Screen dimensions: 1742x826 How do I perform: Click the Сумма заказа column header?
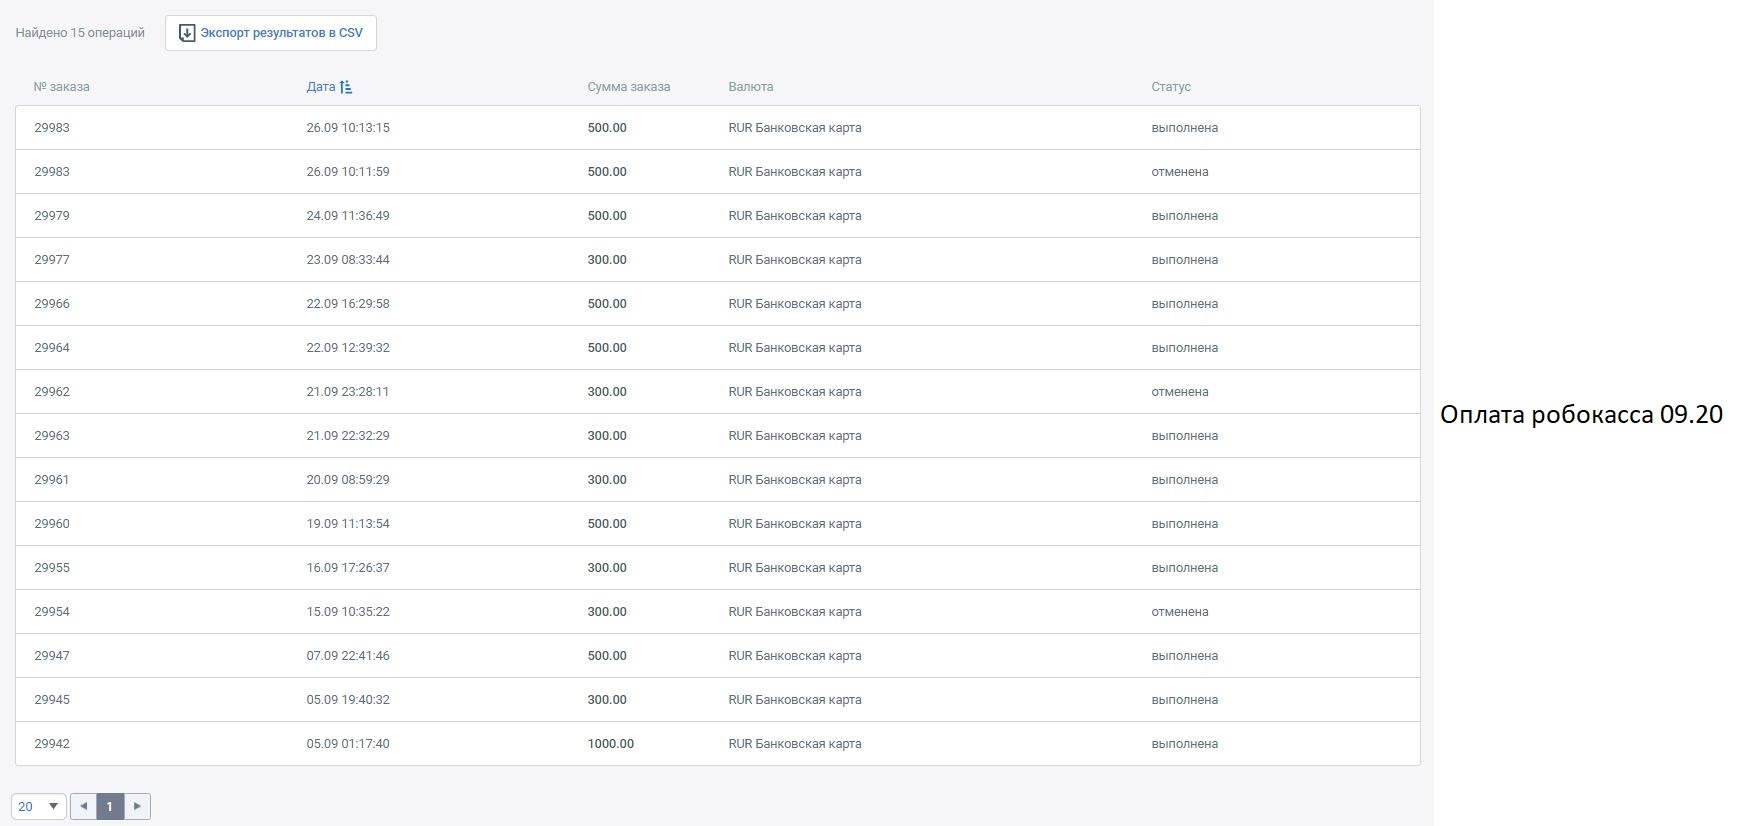coord(628,87)
